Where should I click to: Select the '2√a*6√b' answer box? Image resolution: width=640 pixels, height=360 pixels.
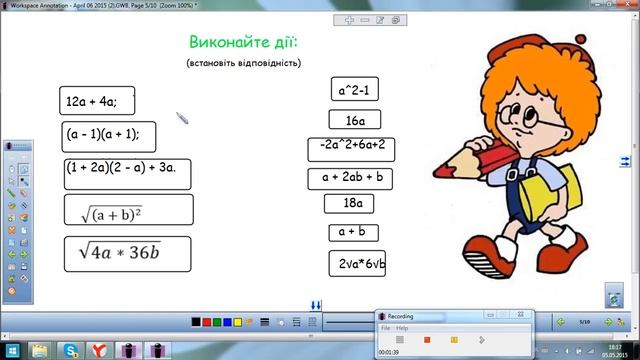[357, 263]
